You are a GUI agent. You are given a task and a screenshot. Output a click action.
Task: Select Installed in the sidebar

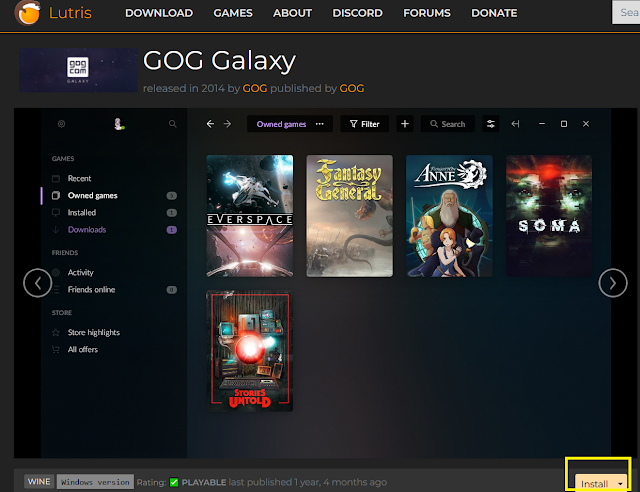(x=82, y=213)
